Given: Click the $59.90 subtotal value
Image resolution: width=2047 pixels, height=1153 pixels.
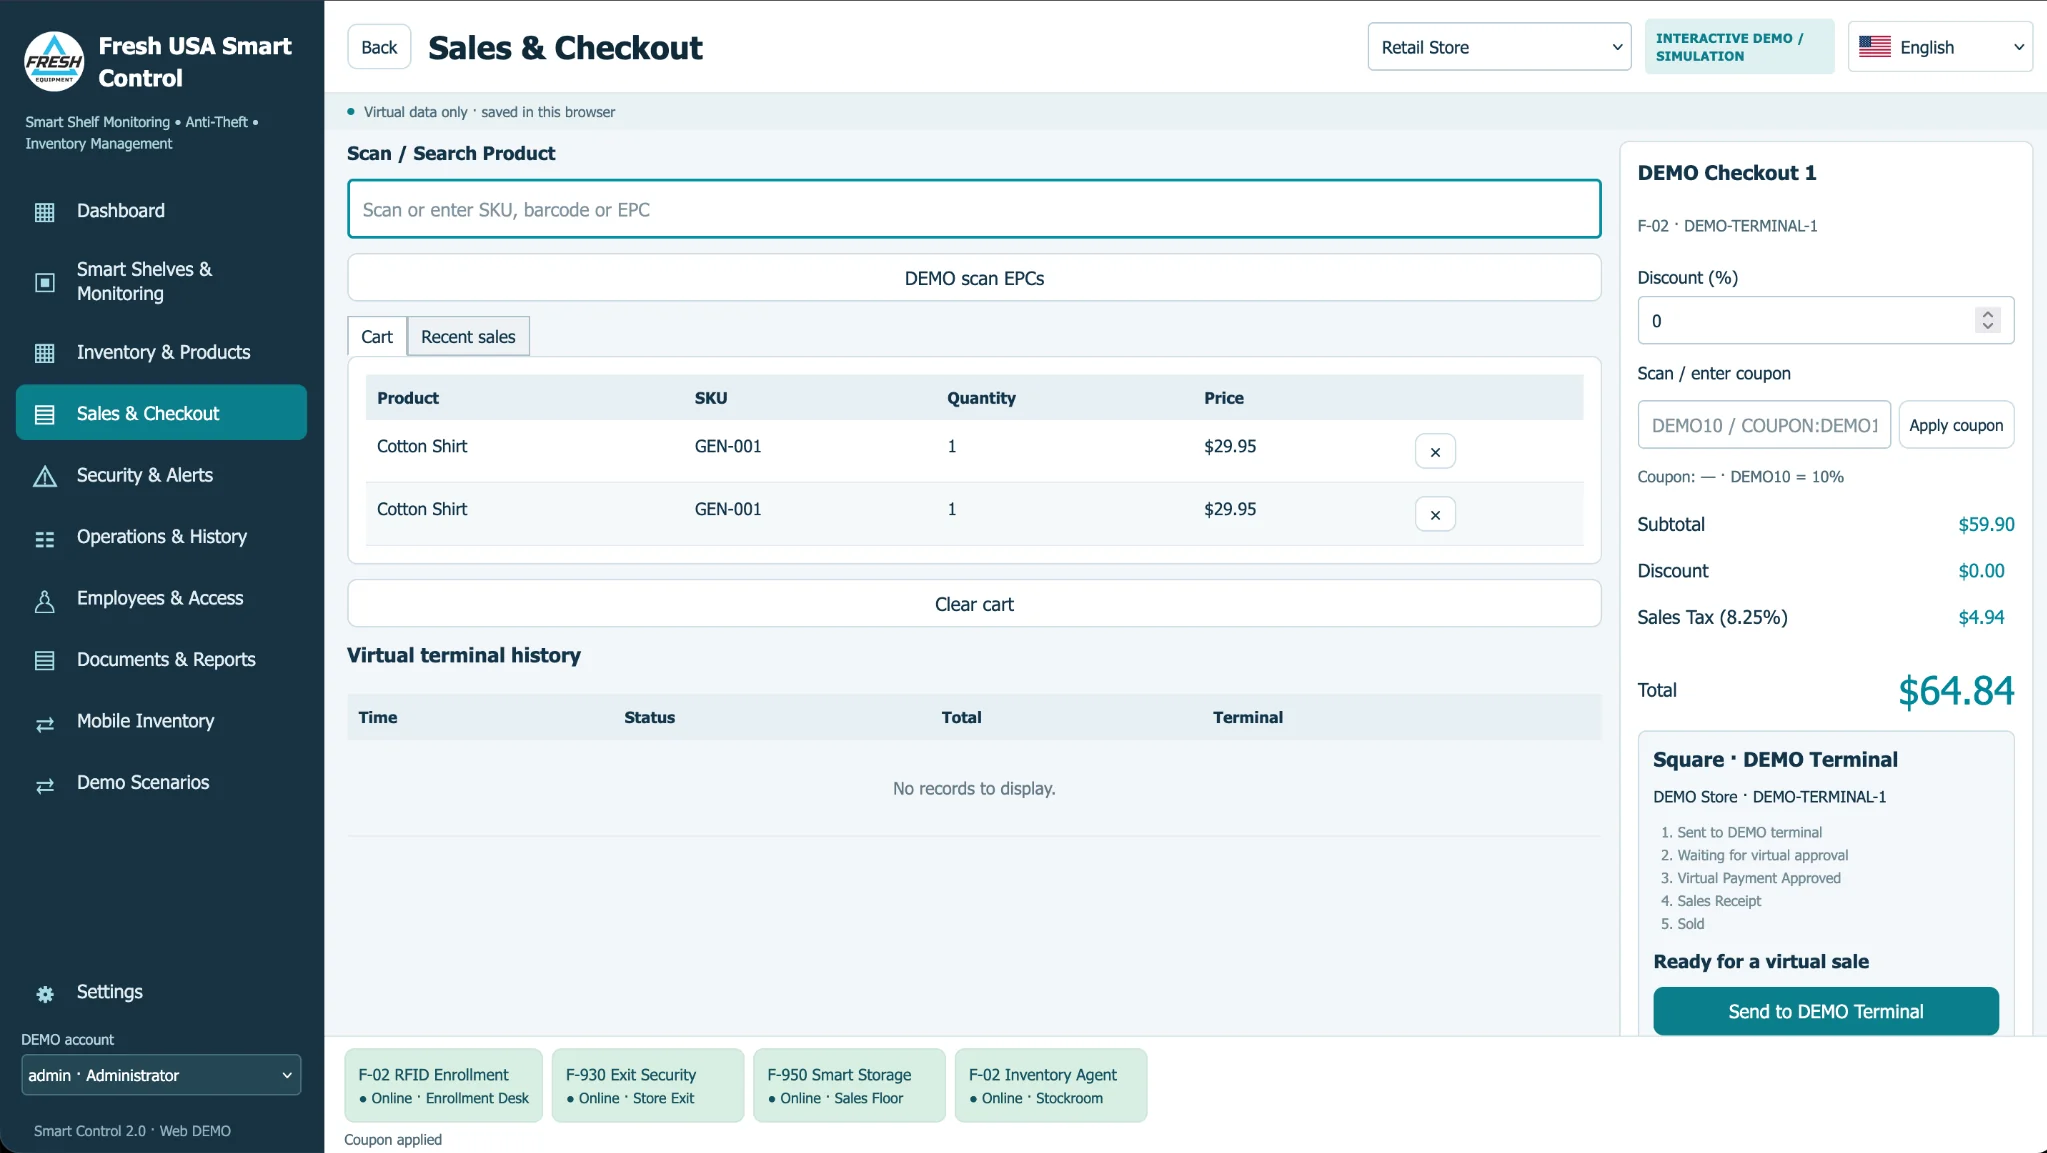Looking at the screenshot, I should click(x=1985, y=524).
